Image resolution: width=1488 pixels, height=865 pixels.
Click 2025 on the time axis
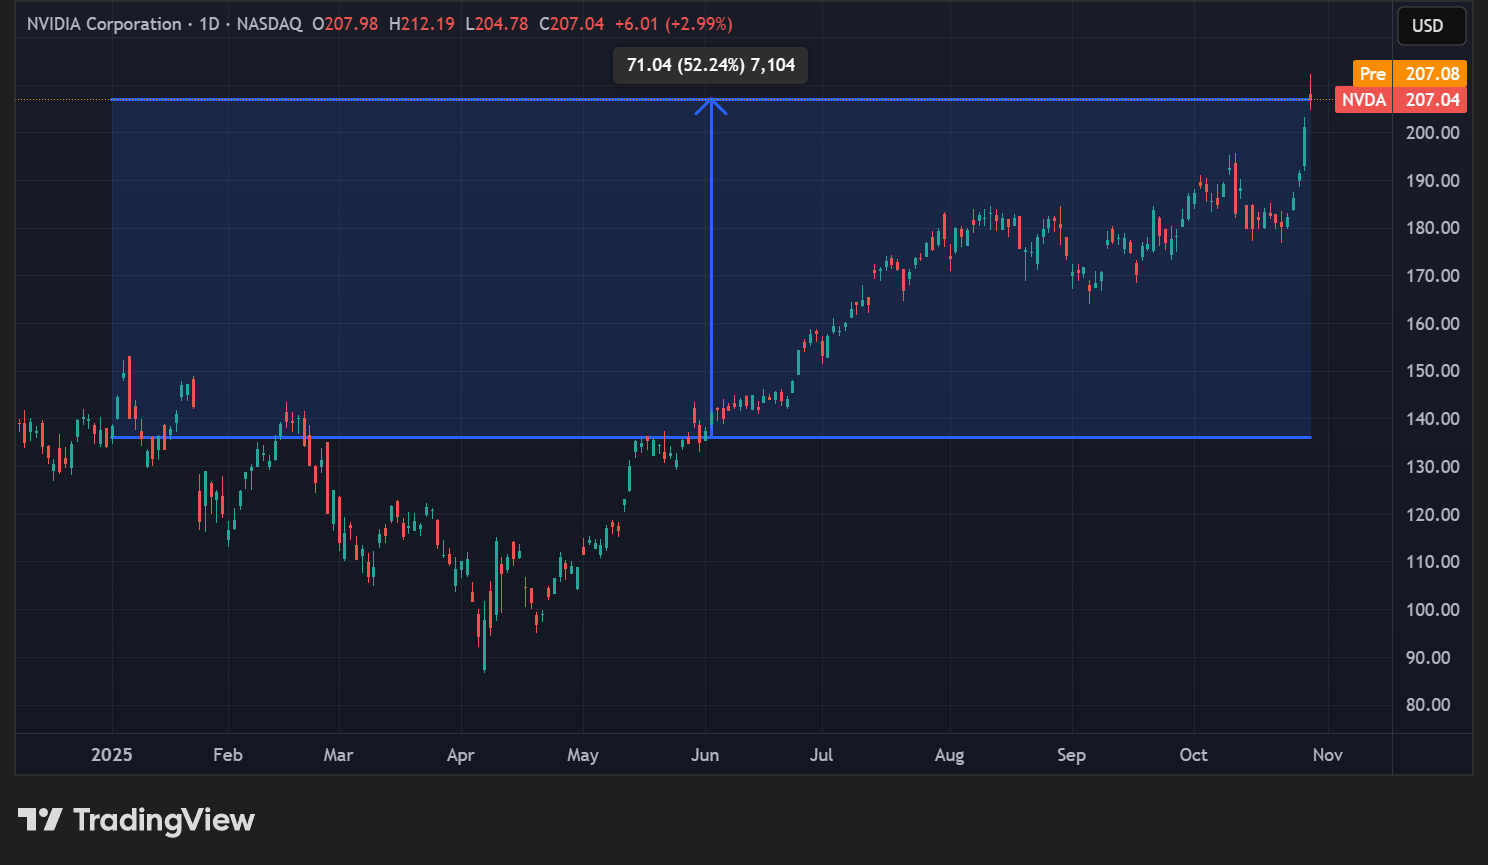(x=111, y=755)
